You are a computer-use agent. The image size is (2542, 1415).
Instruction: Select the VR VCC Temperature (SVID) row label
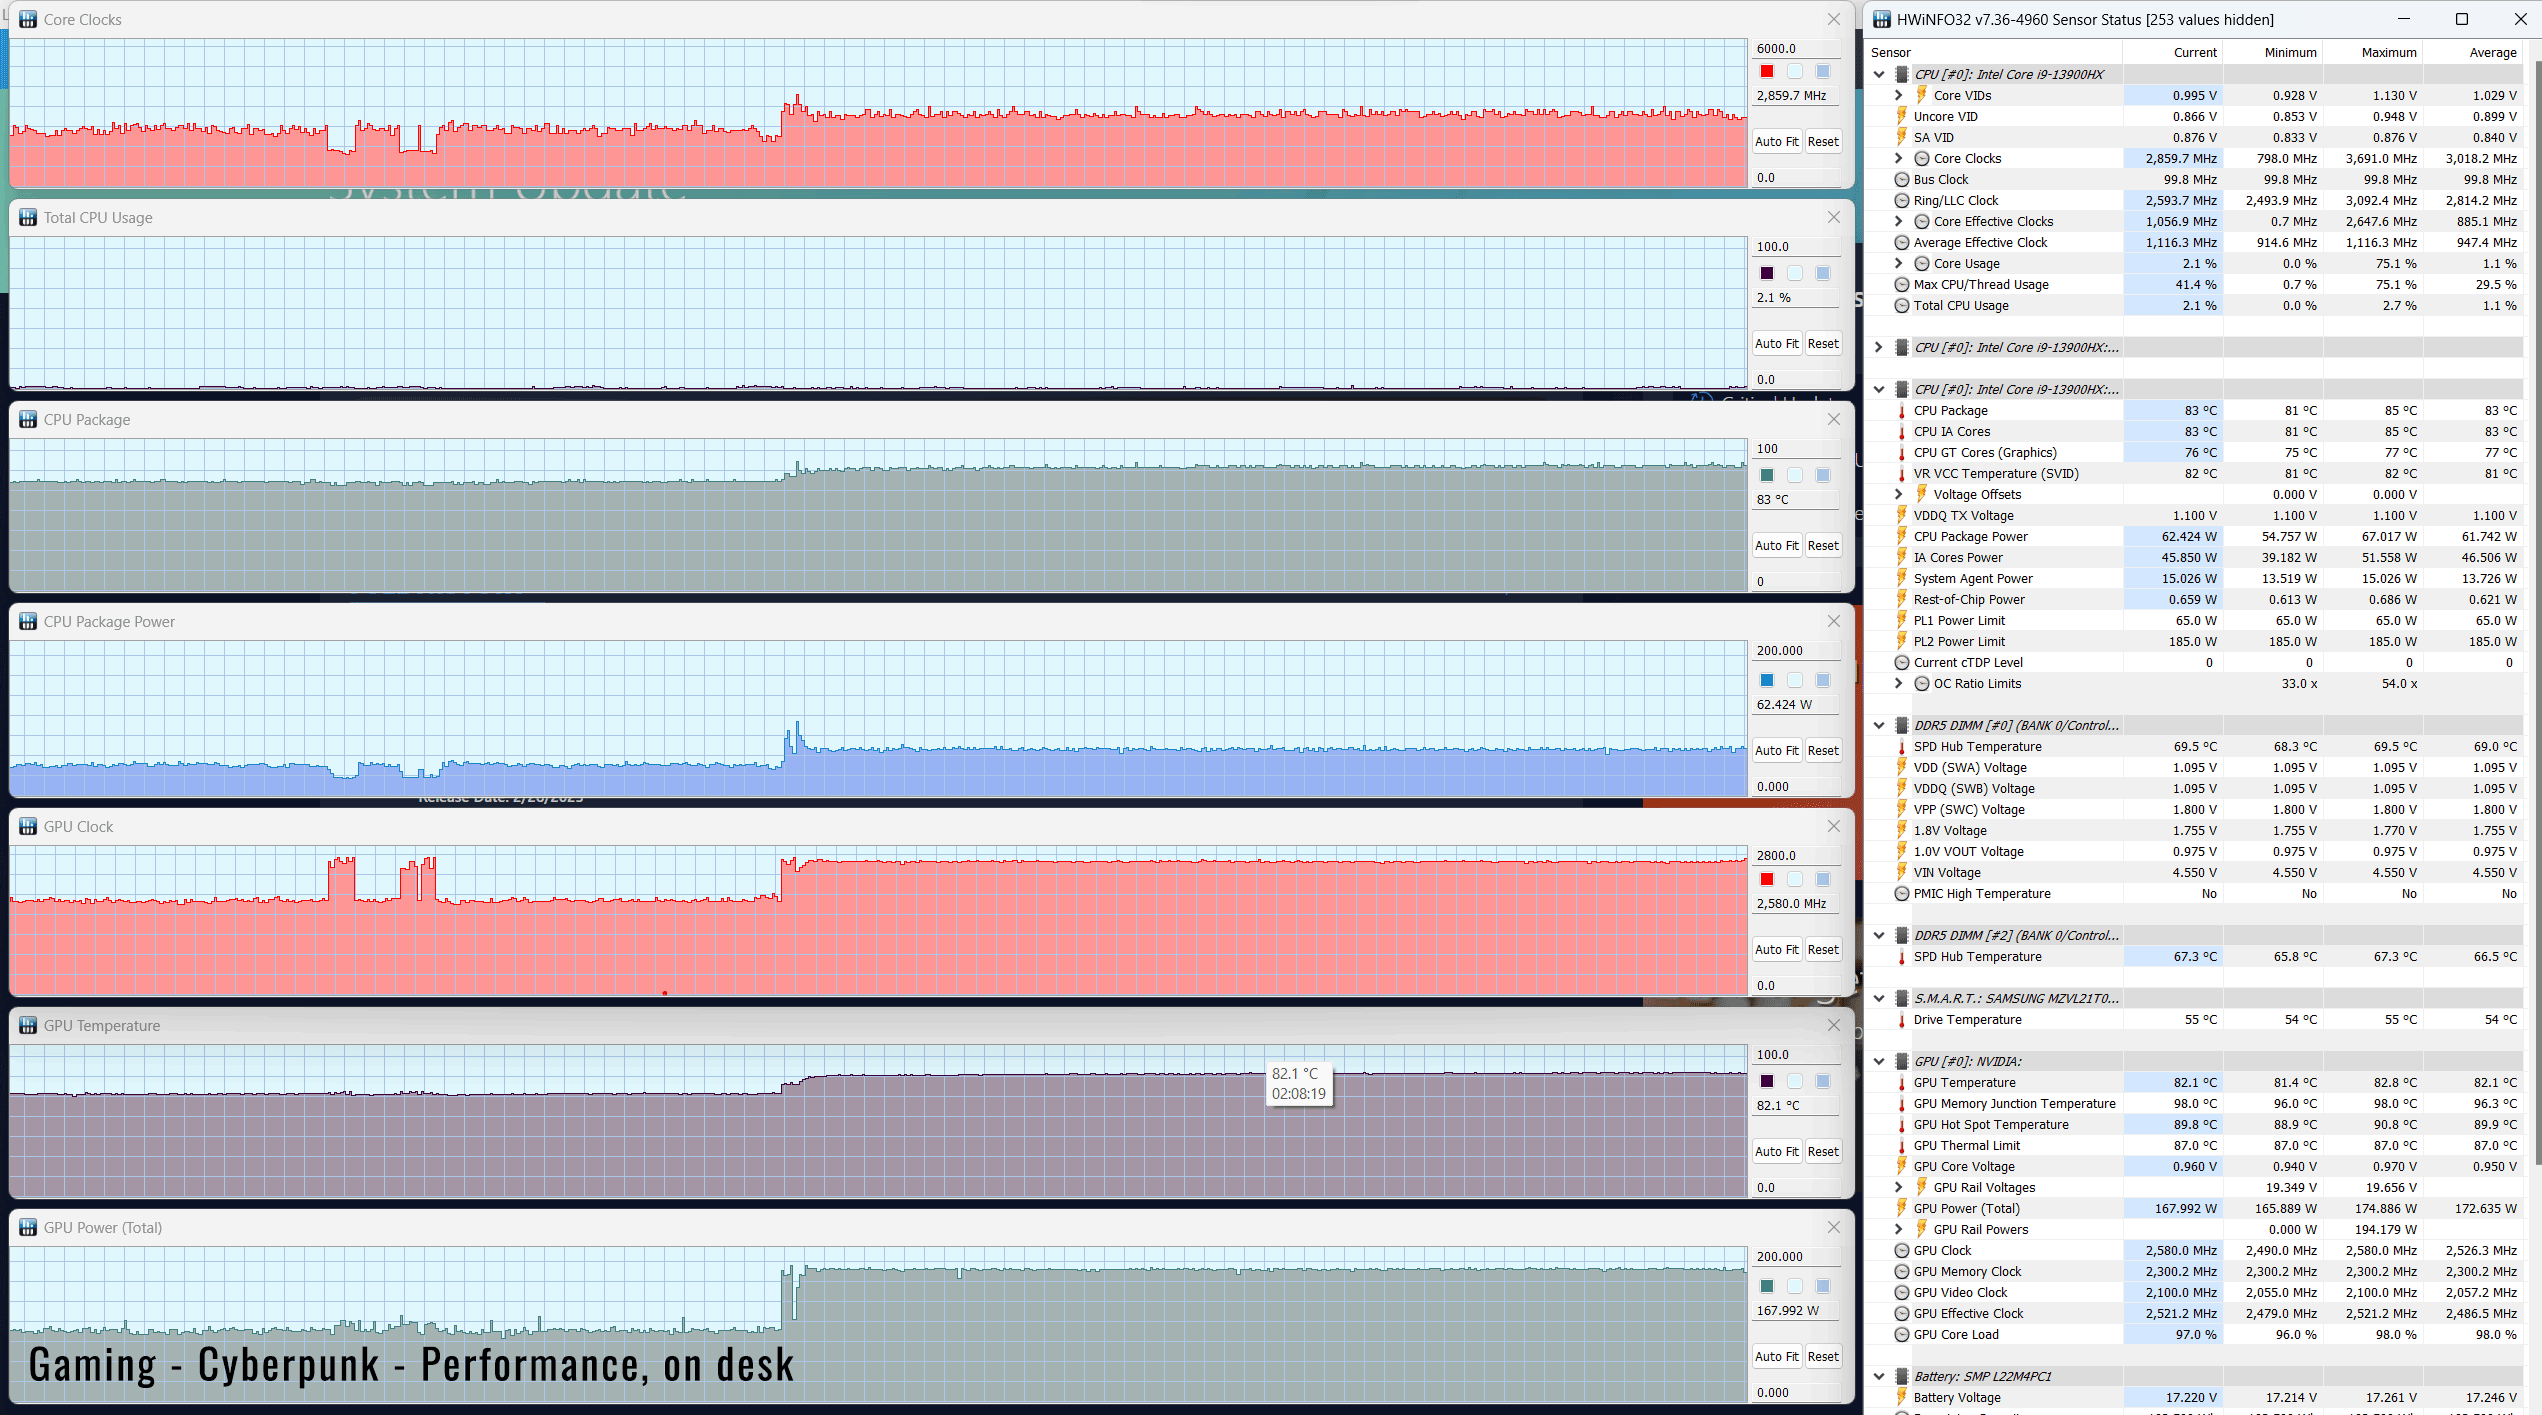tap(1996, 473)
